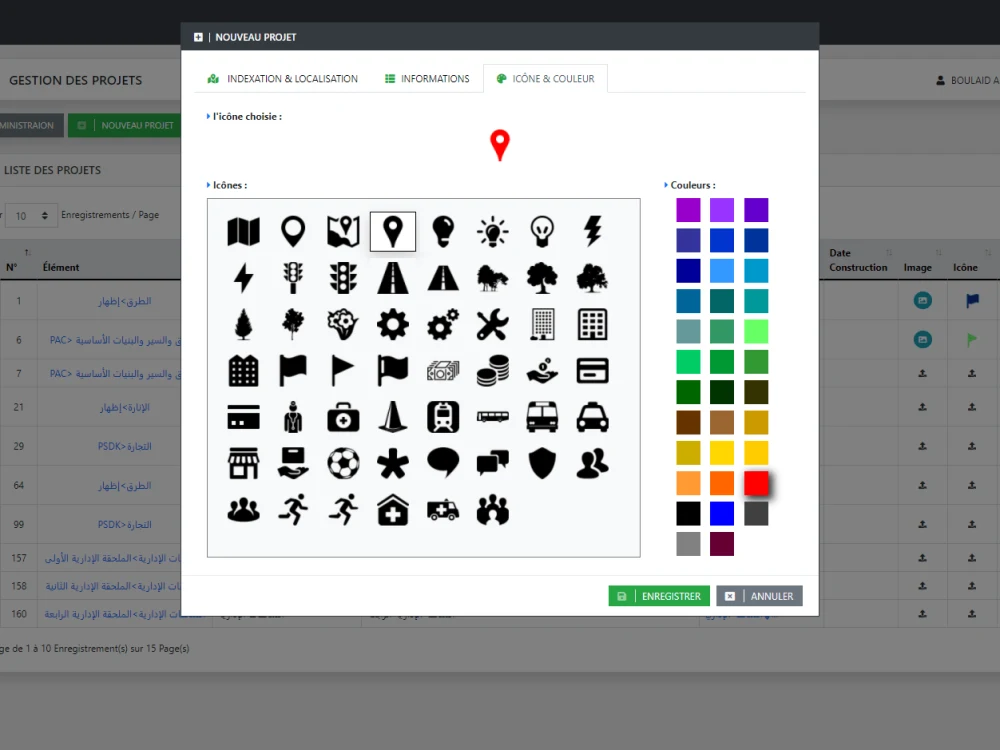The image size is (1000, 750).
Task: Pick the outlined light bulb icon
Action: (x=542, y=232)
